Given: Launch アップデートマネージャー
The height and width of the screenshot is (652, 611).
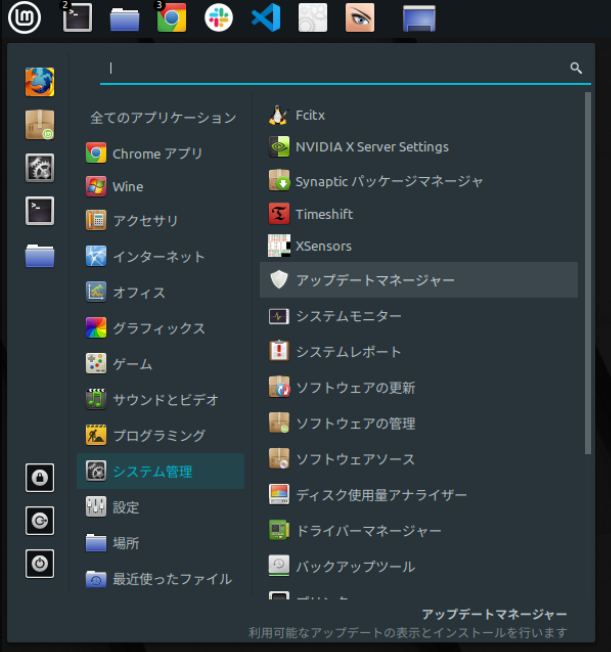Looking at the screenshot, I should [419, 280].
